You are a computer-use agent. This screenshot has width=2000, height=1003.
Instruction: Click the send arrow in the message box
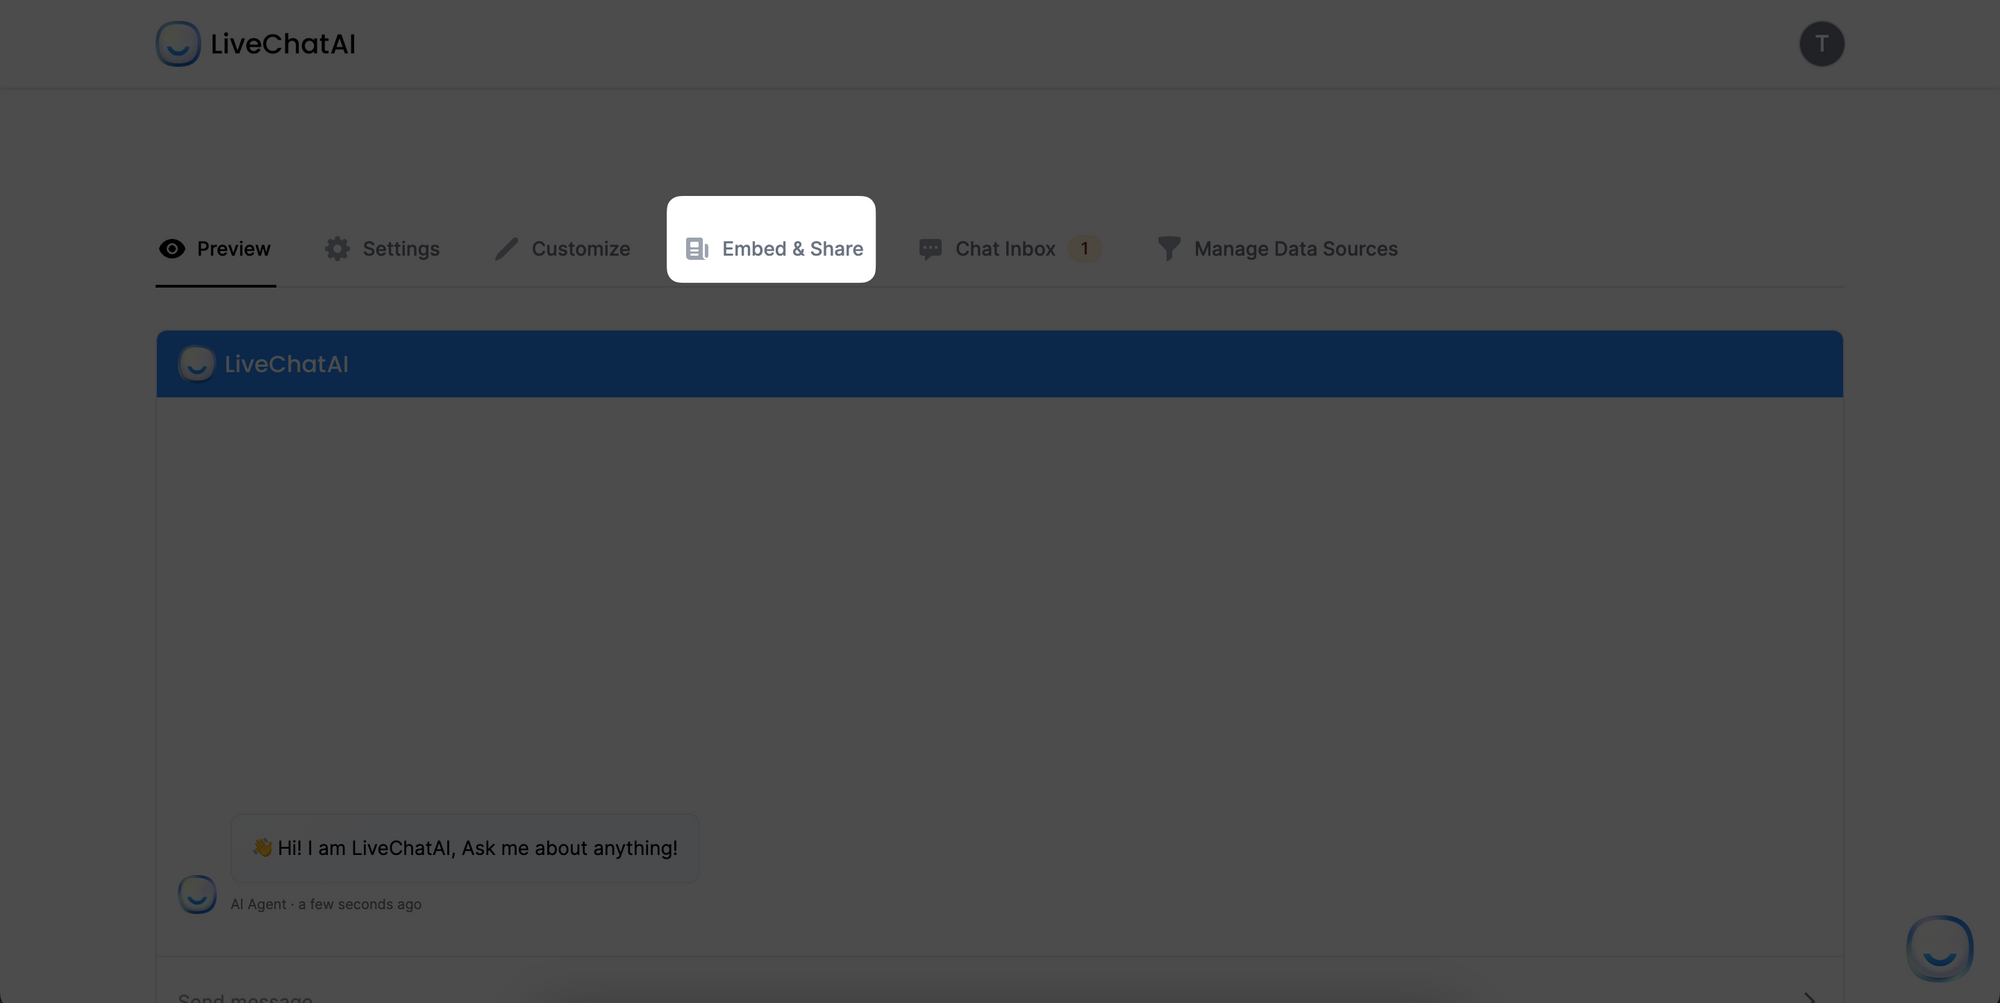click(1809, 997)
